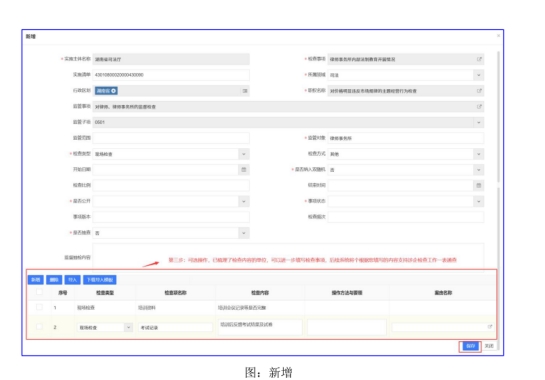
Task: Click the 关闭 button beside 保存
Action: (x=489, y=346)
